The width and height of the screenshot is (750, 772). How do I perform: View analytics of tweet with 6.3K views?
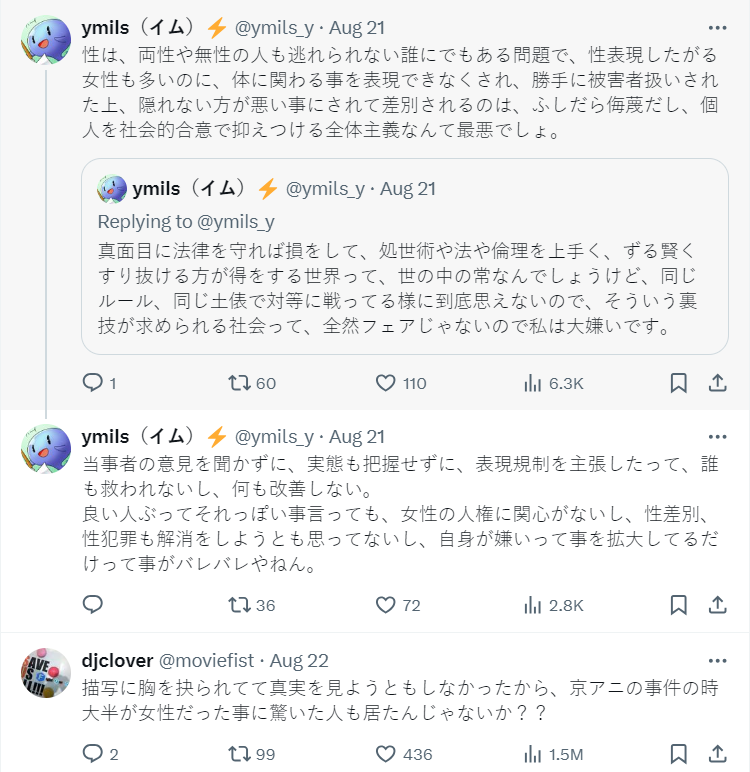pos(533,383)
